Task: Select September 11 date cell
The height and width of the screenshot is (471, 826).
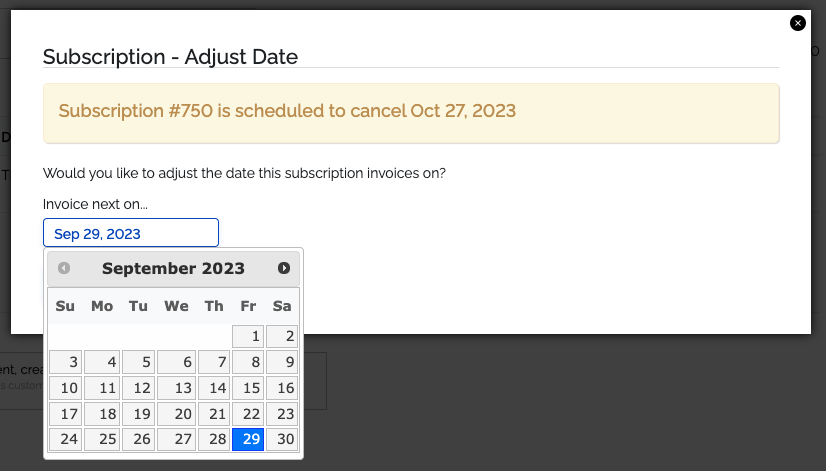Action: (102, 388)
